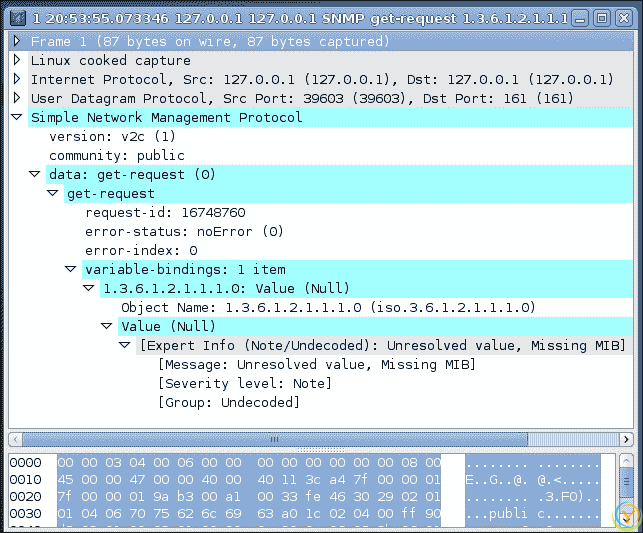This screenshot has width=643, height=533.
Task: Collapse the Simple Network Management Protocol node
Action: 17,118
